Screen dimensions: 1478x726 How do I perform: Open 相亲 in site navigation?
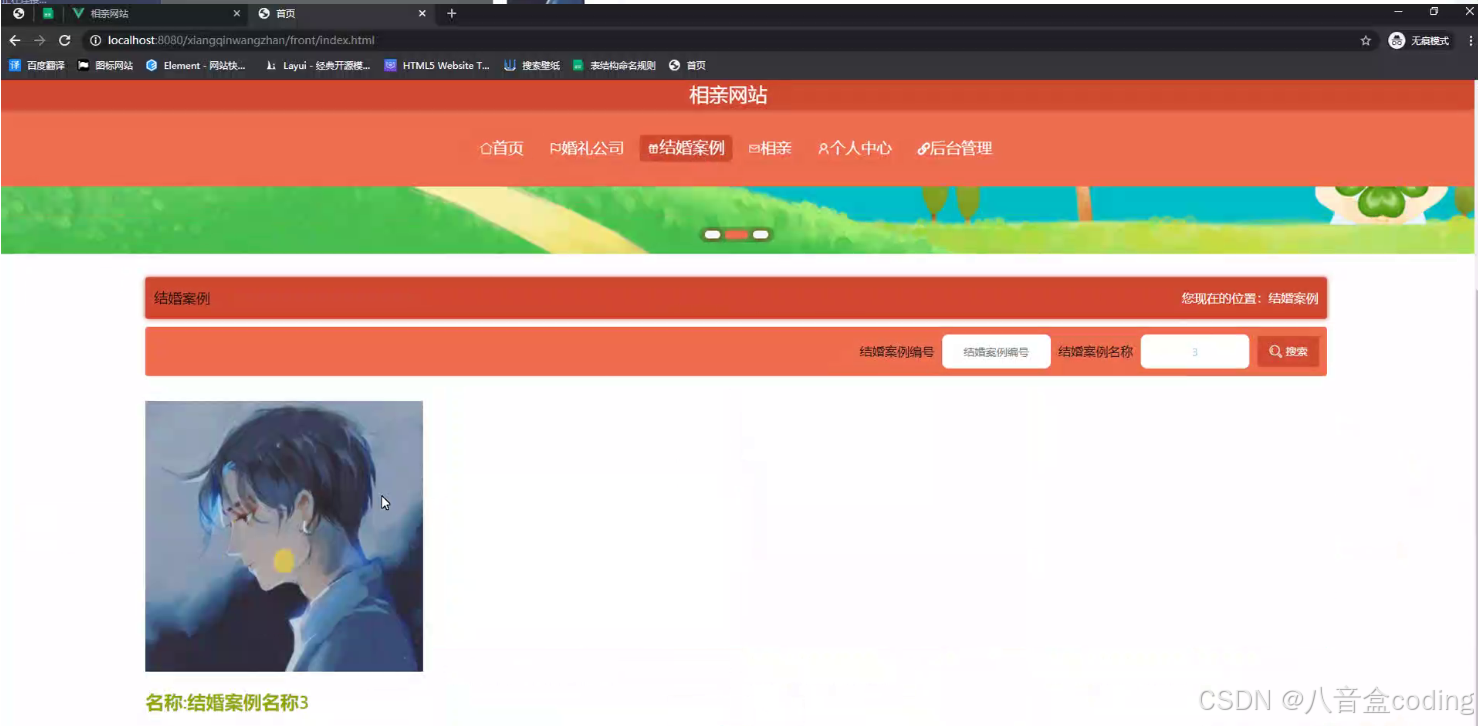(x=770, y=148)
